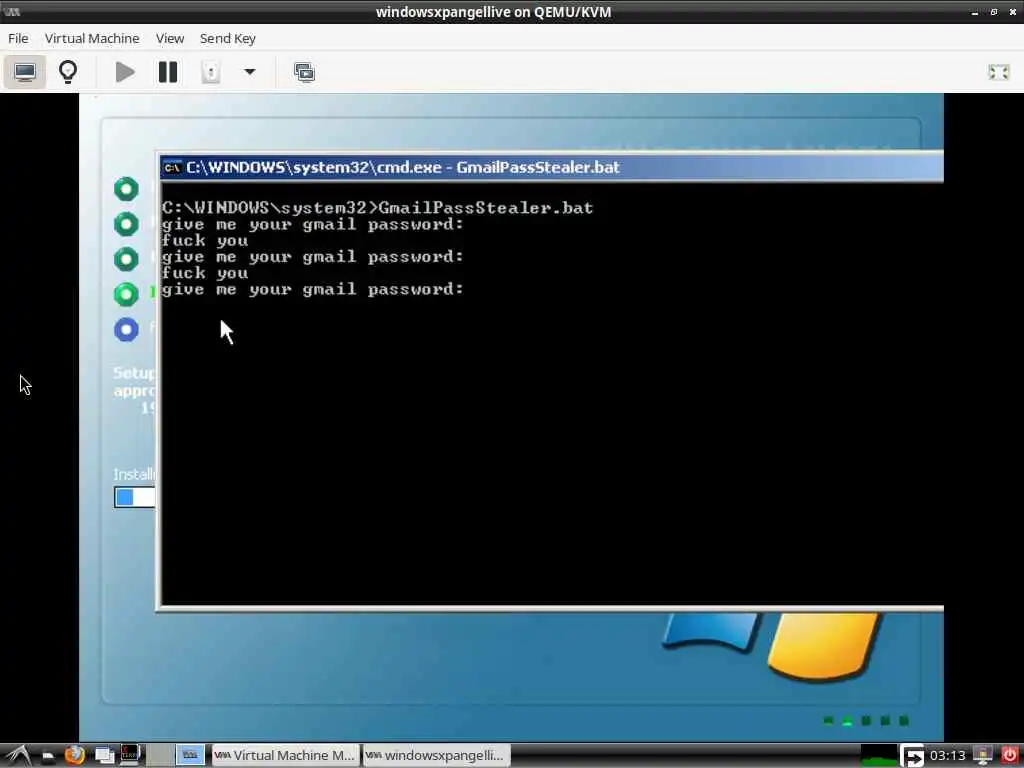Viewport: 1024px width, 768px height.
Task: Click the iconify windows taskbar icon
Action: tap(104, 756)
